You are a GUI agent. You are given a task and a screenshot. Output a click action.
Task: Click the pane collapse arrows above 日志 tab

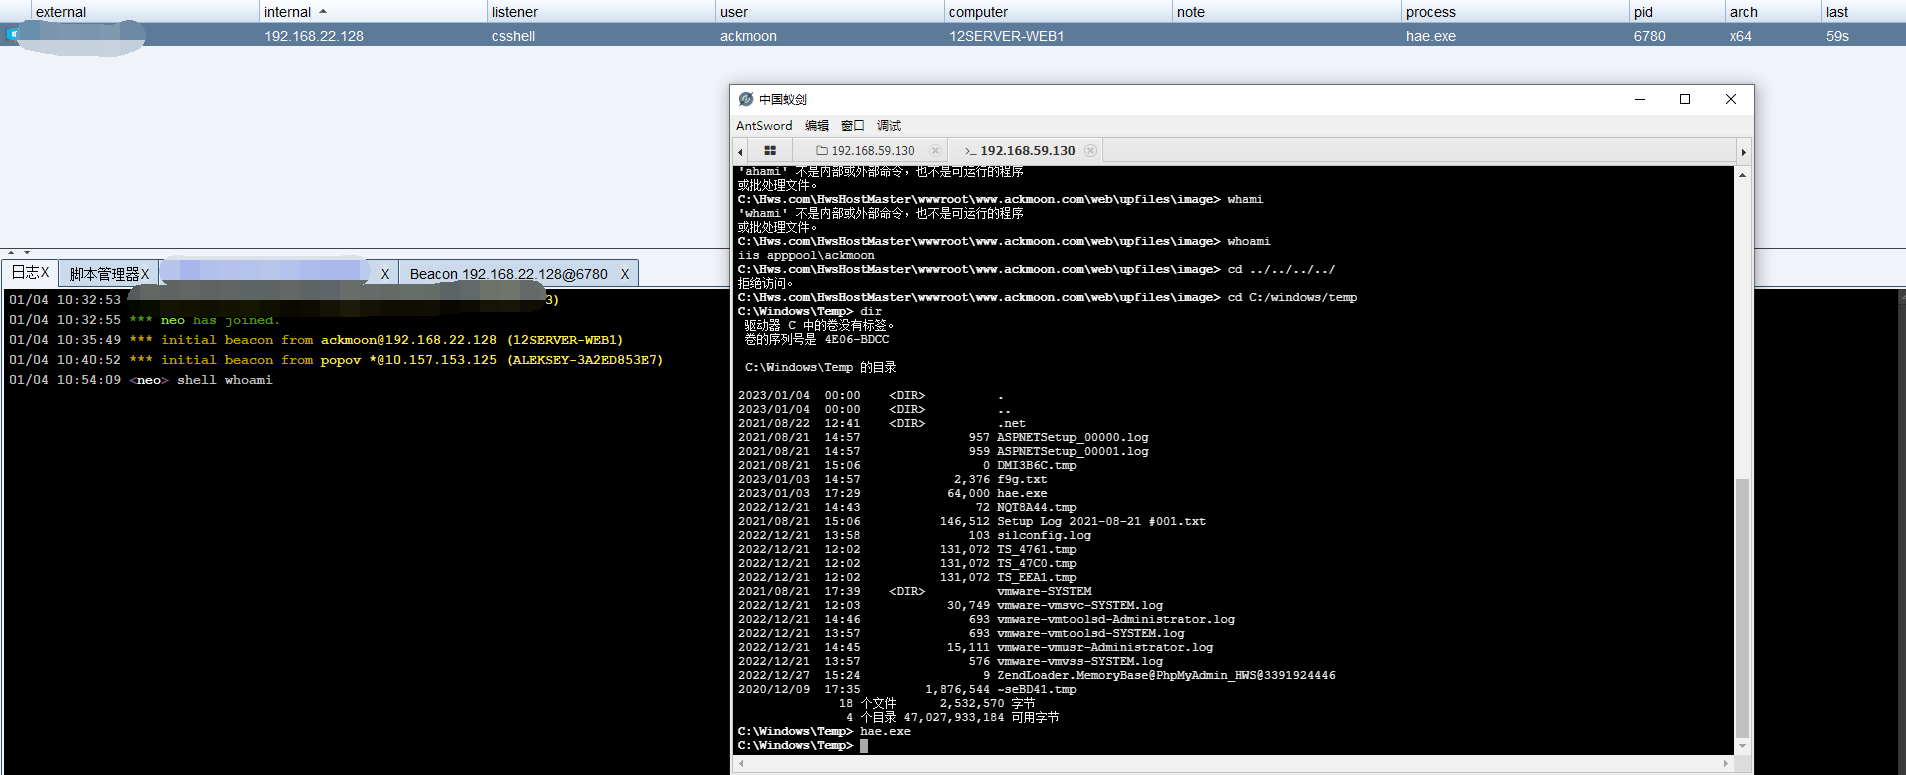pos(19,252)
